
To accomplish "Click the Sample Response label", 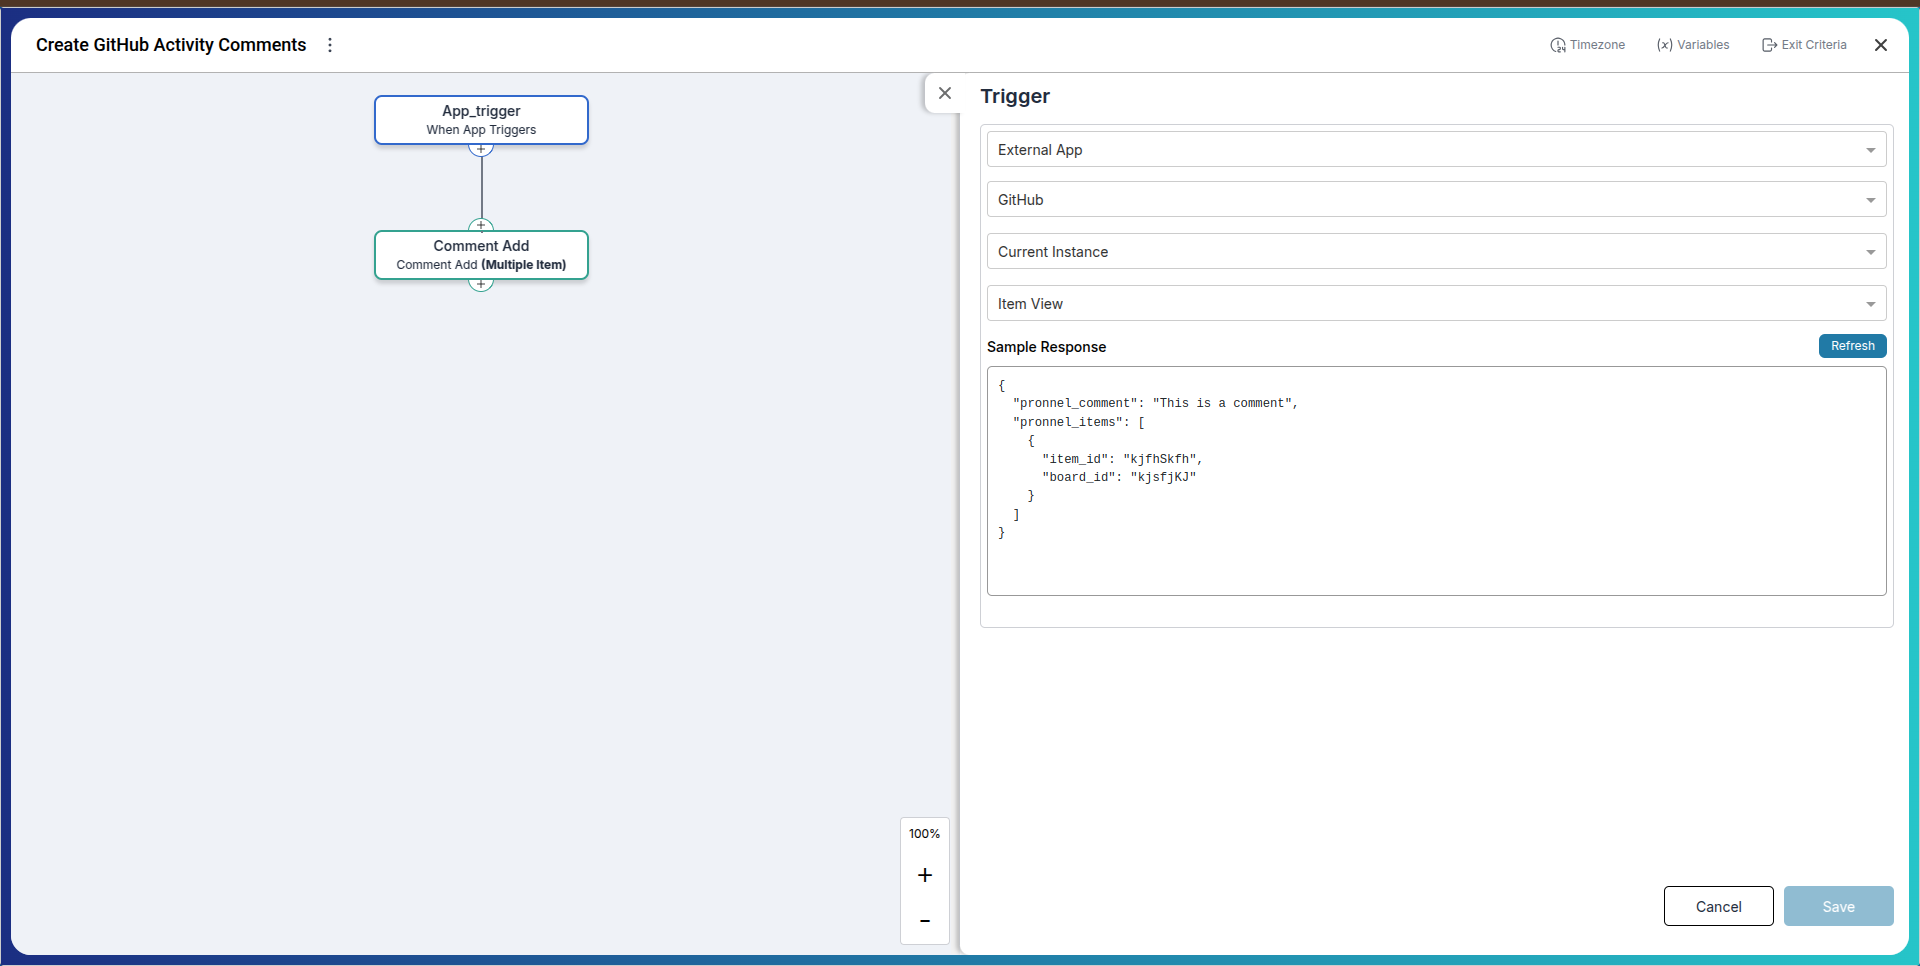I will (1046, 347).
